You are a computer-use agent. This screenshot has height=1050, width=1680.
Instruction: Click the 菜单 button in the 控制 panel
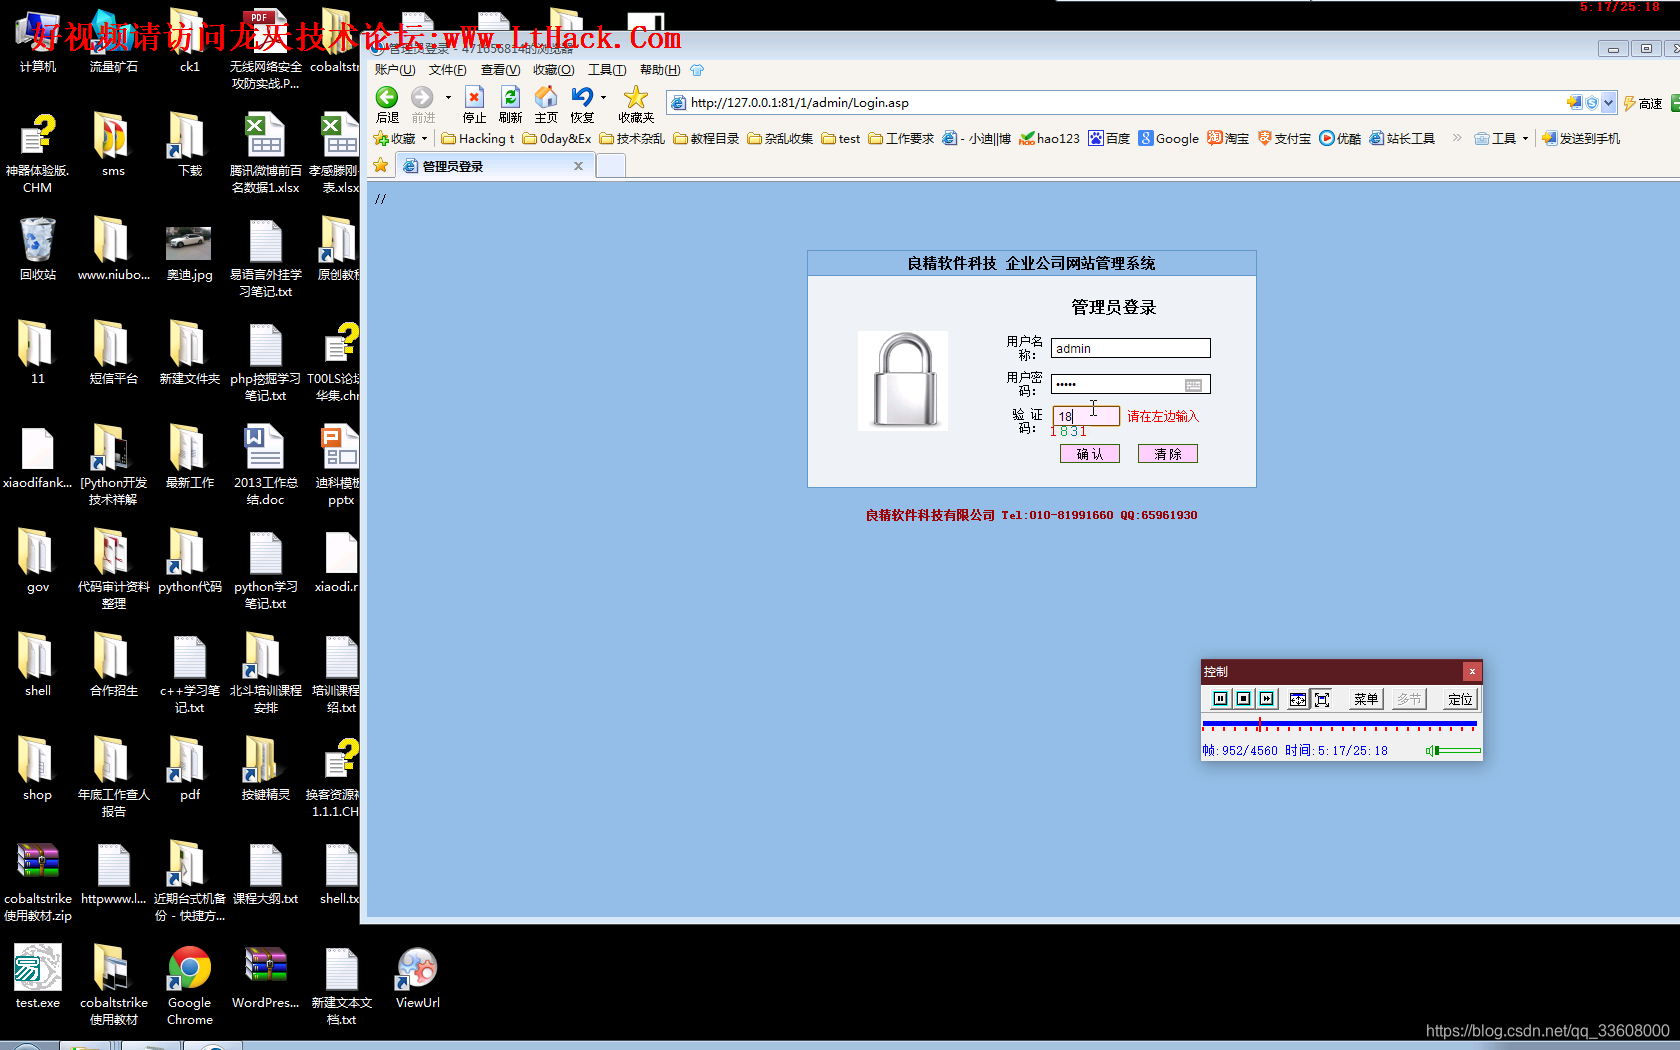click(1365, 699)
